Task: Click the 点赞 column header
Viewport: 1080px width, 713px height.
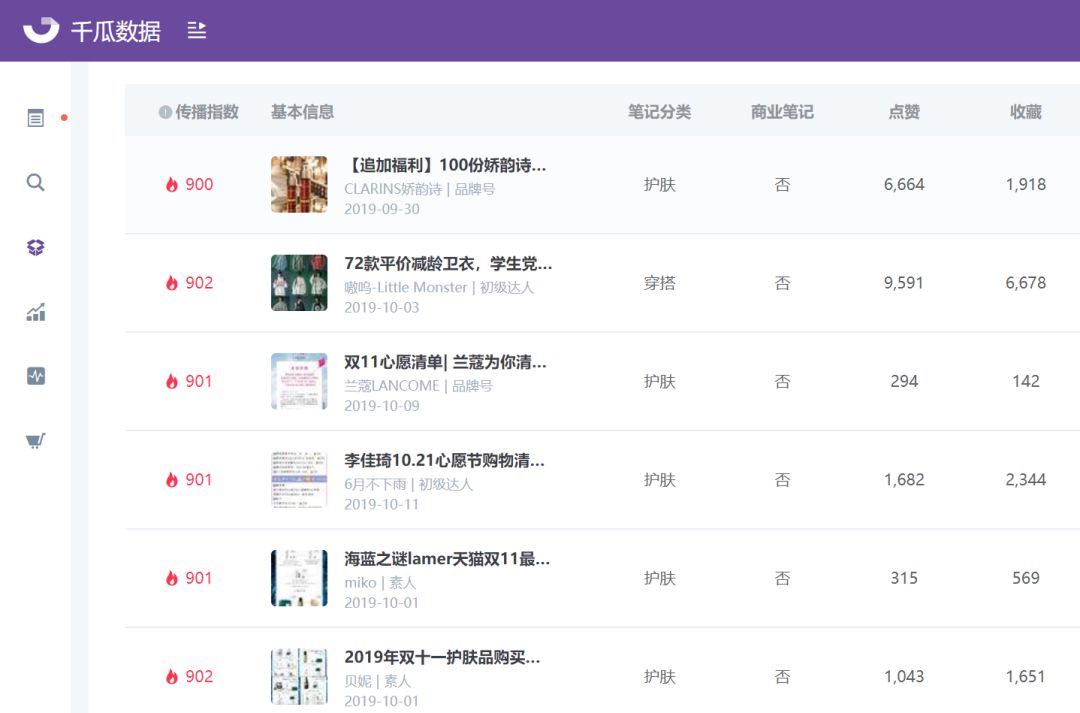Action: 904,112
